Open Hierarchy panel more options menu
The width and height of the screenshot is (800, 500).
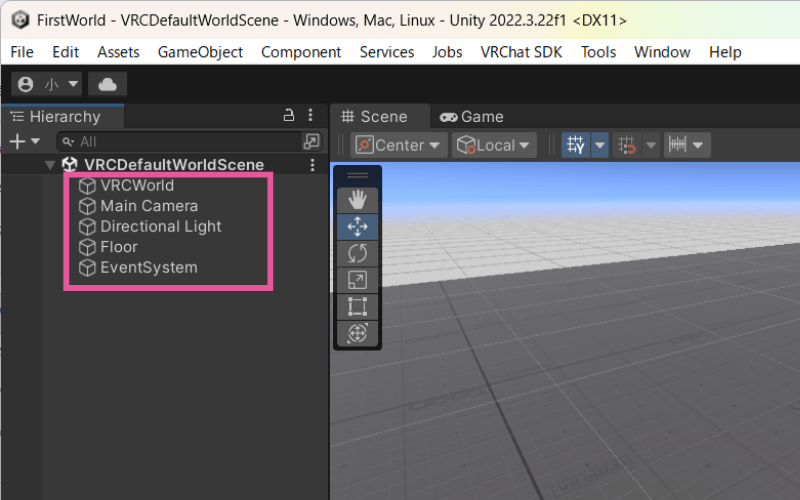coord(311,115)
